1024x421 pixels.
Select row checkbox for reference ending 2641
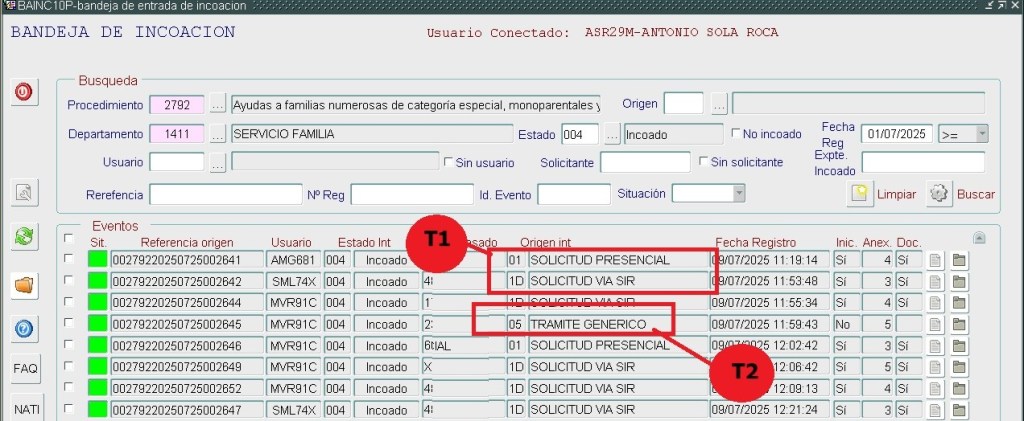point(68,260)
